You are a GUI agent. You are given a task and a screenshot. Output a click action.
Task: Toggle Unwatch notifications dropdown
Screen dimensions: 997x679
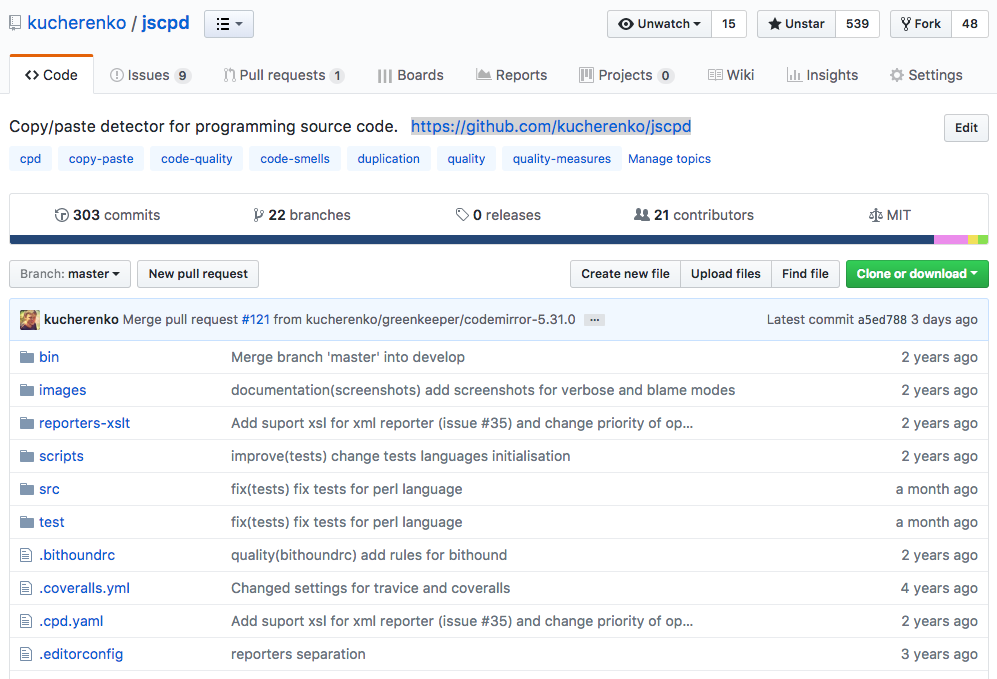[x=659, y=24]
